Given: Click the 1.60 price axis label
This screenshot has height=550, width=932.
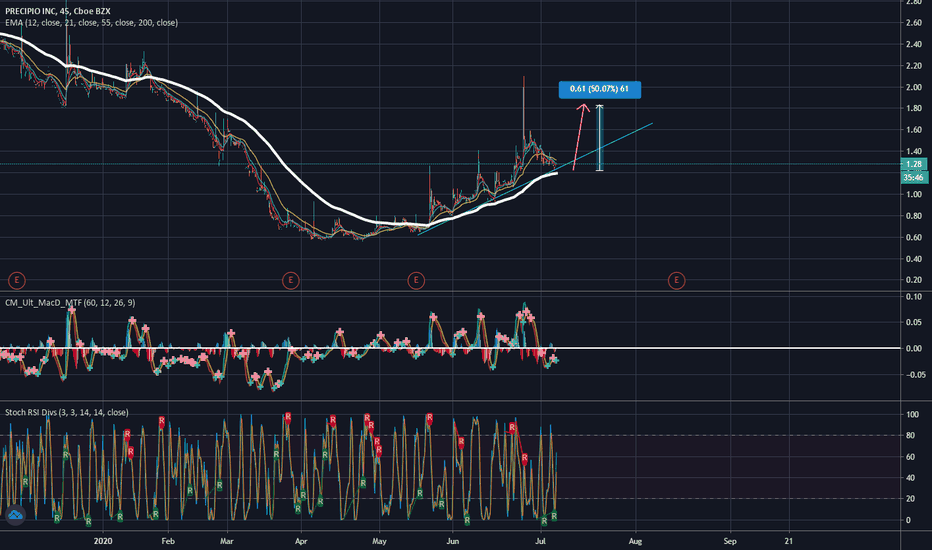Looking at the screenshot, I should pos(914,130).
